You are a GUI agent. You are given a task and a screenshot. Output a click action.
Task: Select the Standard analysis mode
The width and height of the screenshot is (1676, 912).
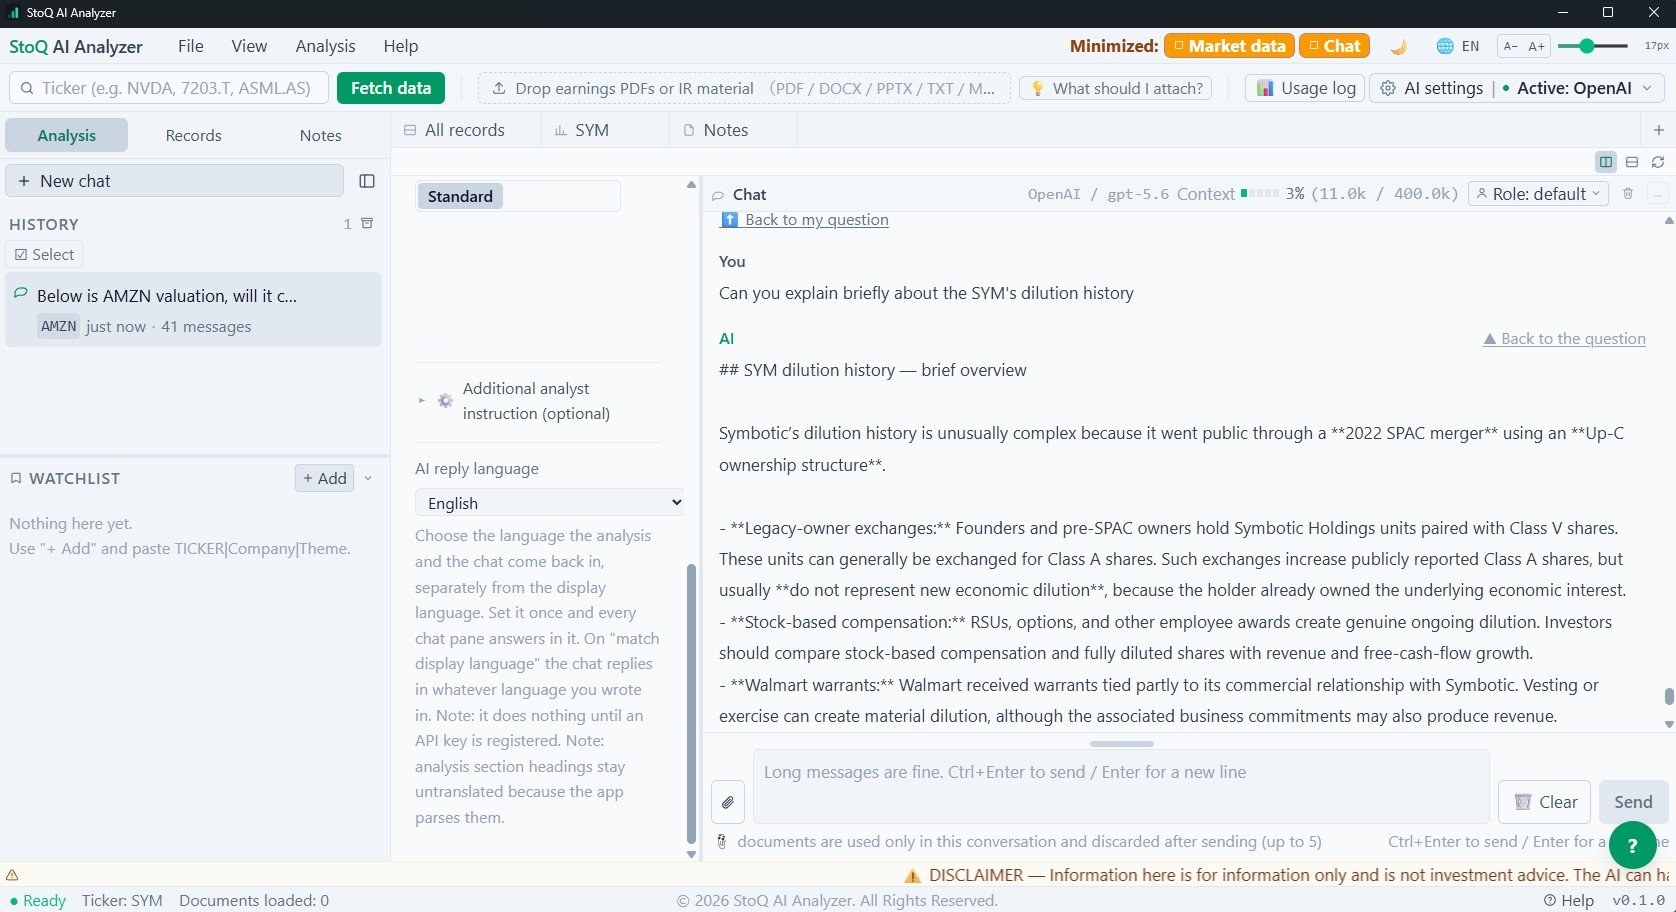pos(460,196)
